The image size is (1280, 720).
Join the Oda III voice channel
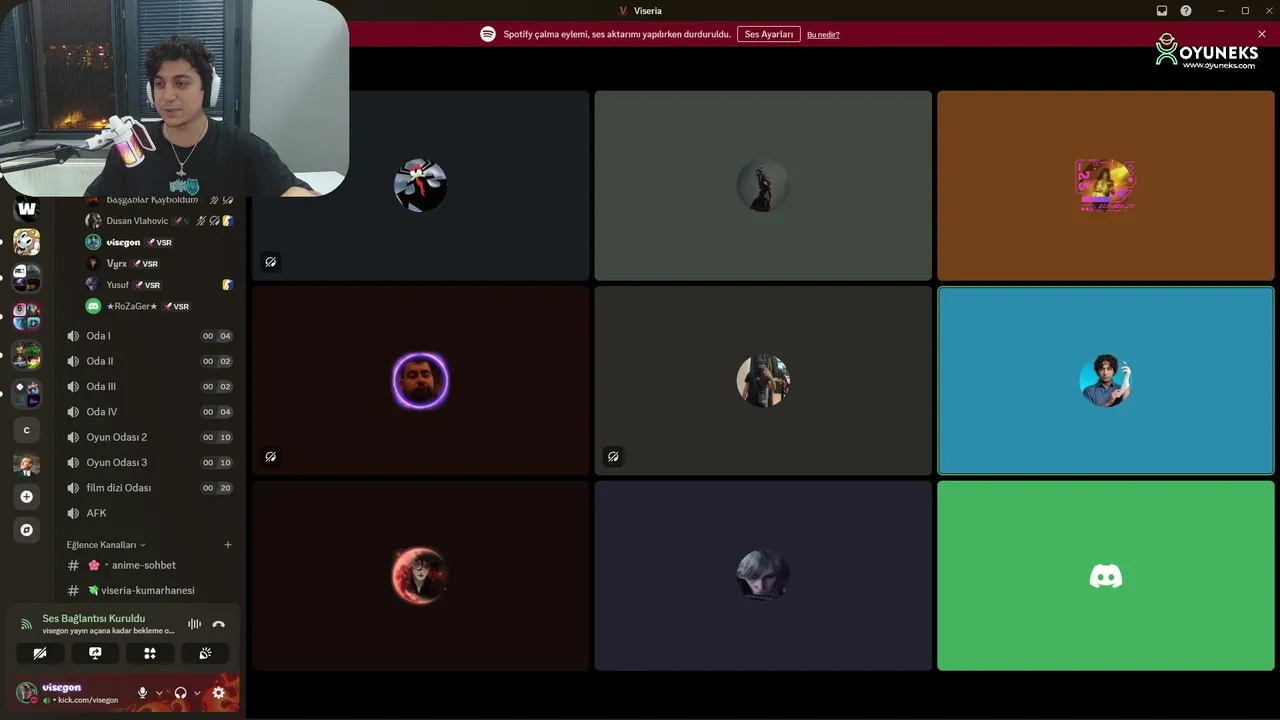[x=149, y=386]
